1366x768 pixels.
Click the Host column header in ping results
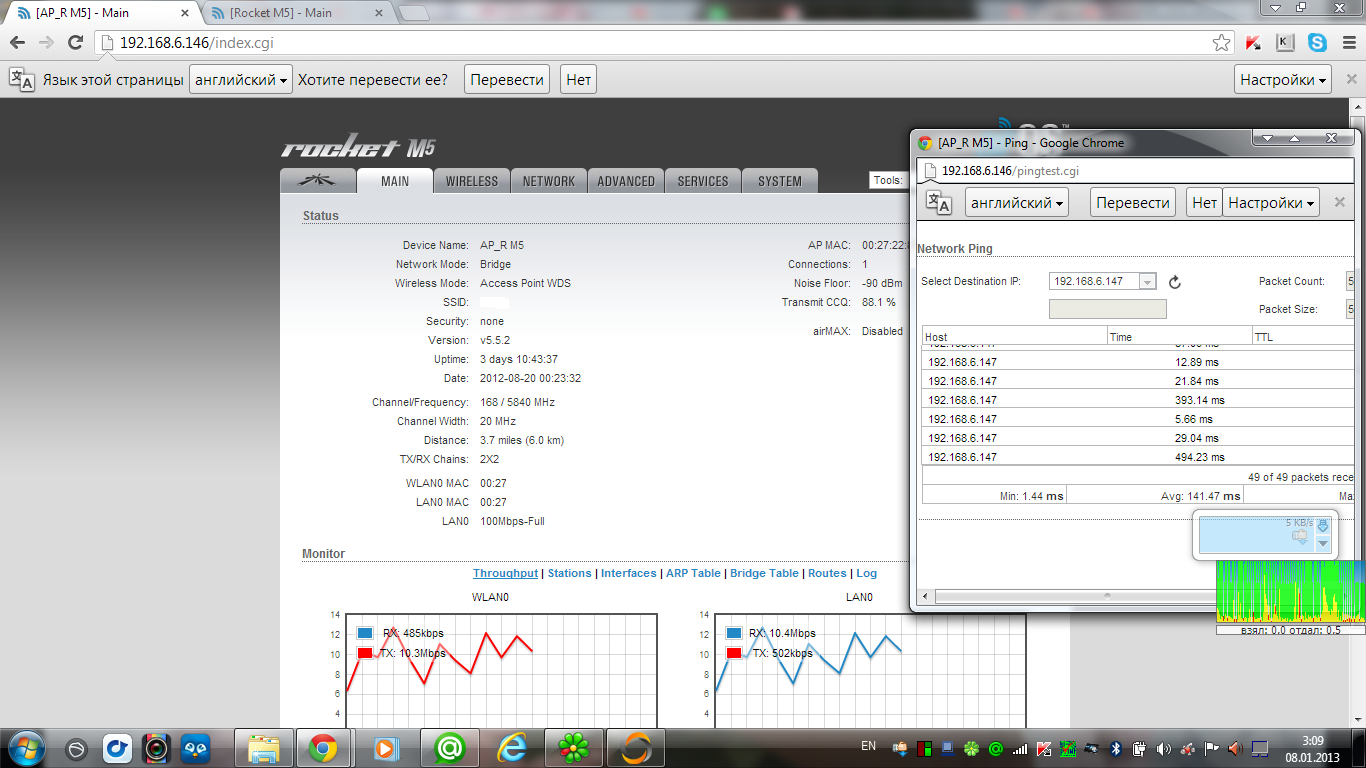coord(1014,337)
